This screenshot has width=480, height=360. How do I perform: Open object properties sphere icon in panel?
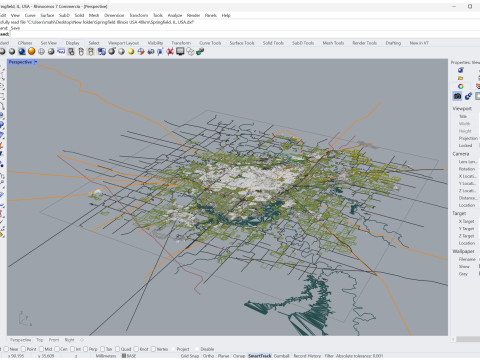click(461, 70)
